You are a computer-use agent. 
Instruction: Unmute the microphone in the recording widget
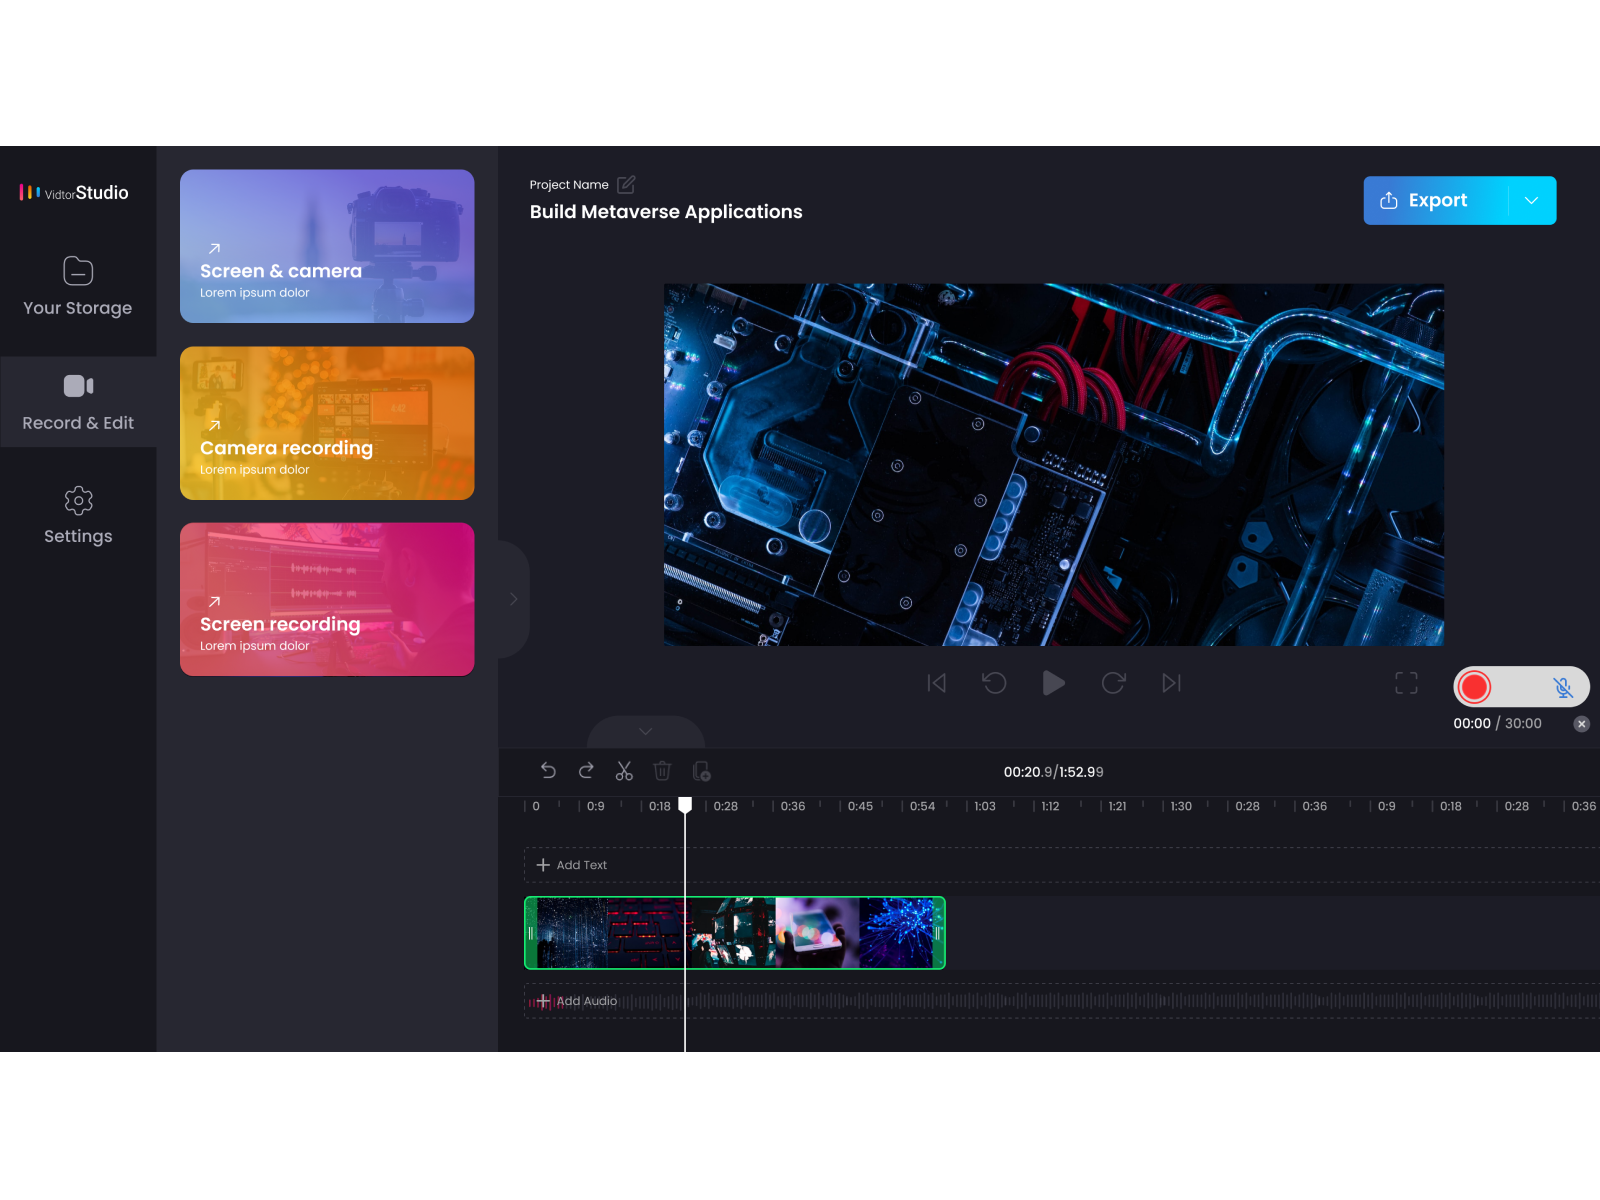(1562, 687)
